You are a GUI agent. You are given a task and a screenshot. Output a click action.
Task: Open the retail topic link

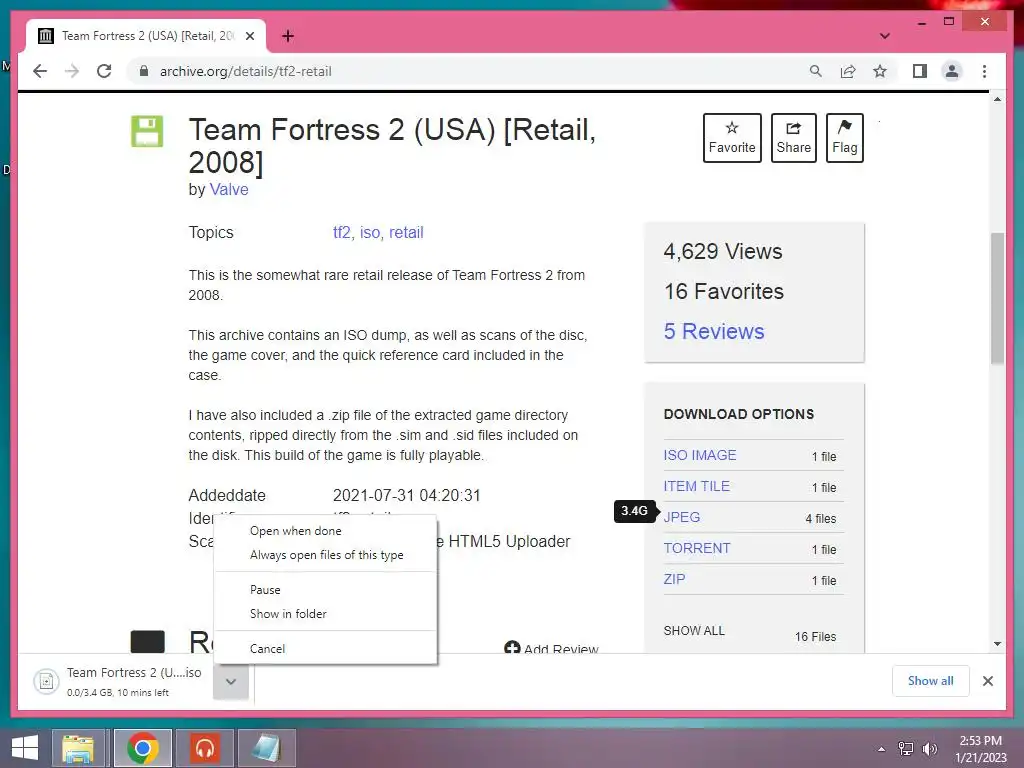coord(406,232)
